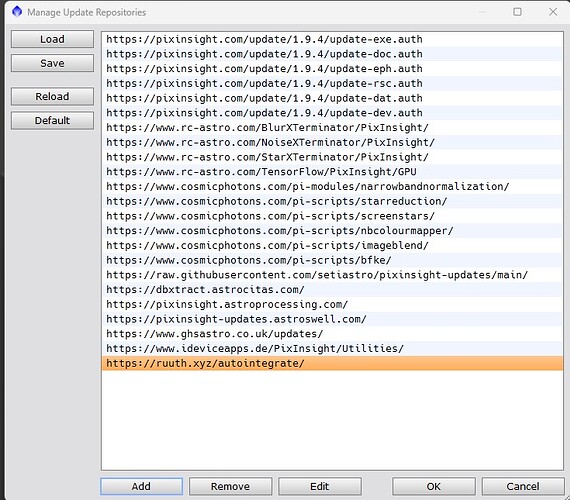This screenshot has height=500, width=570.
Task: Remove the selected repository
Action: (230, 487)
